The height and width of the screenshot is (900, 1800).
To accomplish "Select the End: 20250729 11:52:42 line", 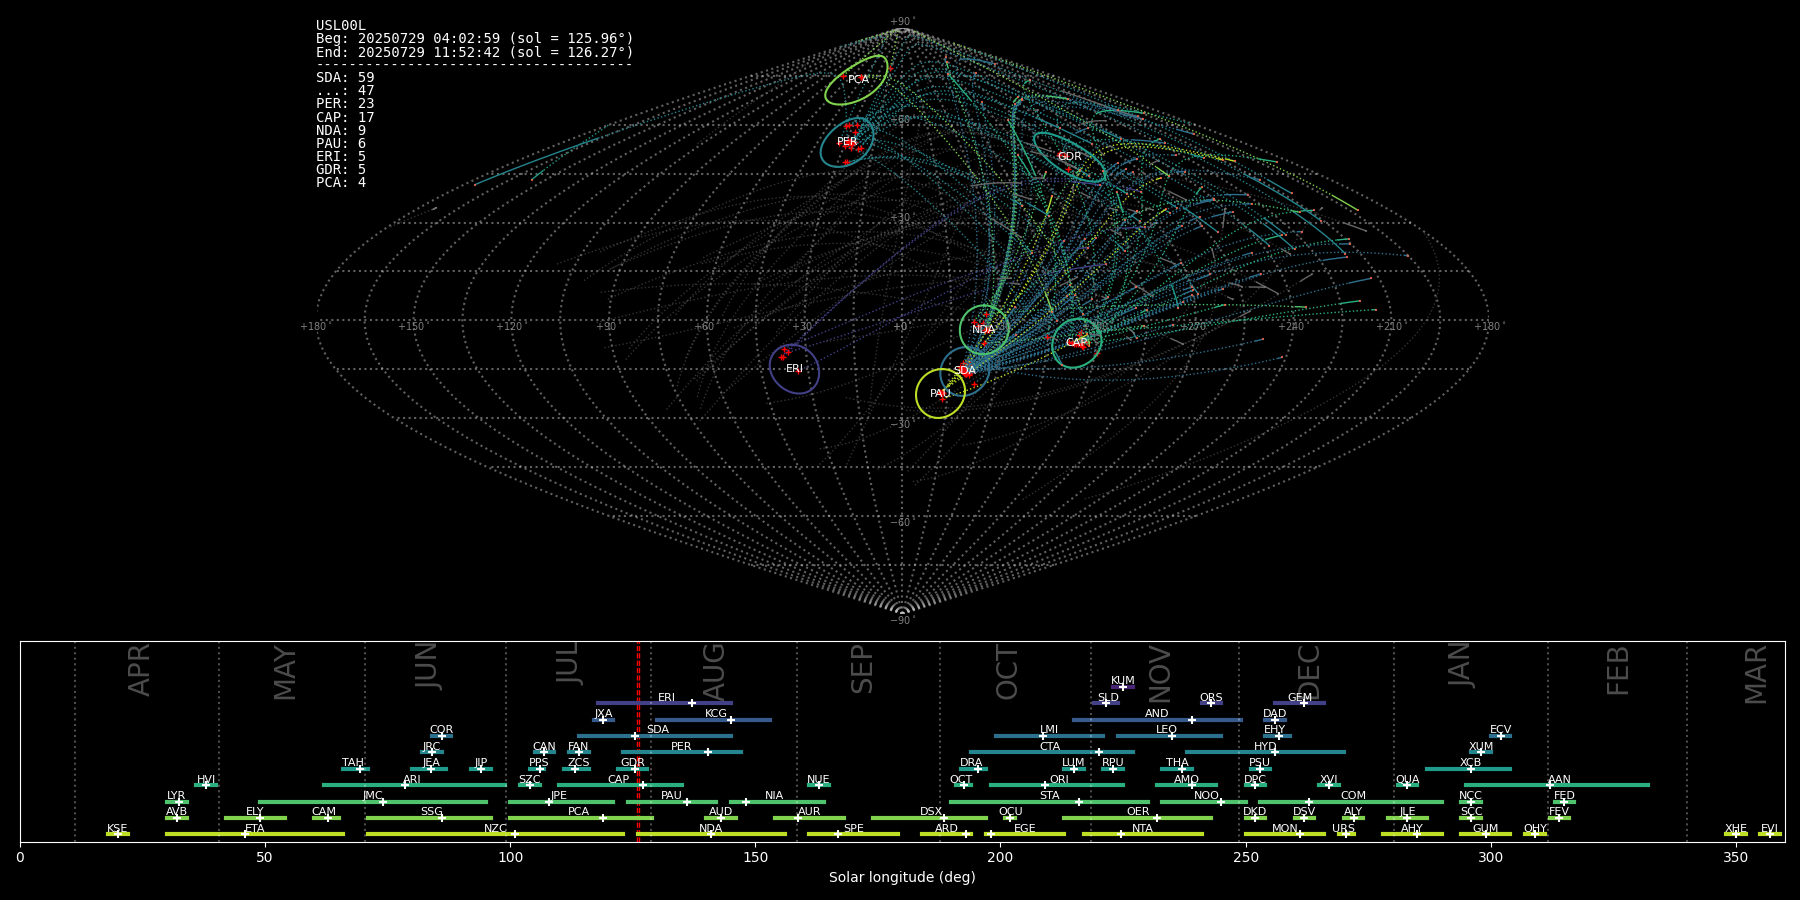I will (475, 52).
